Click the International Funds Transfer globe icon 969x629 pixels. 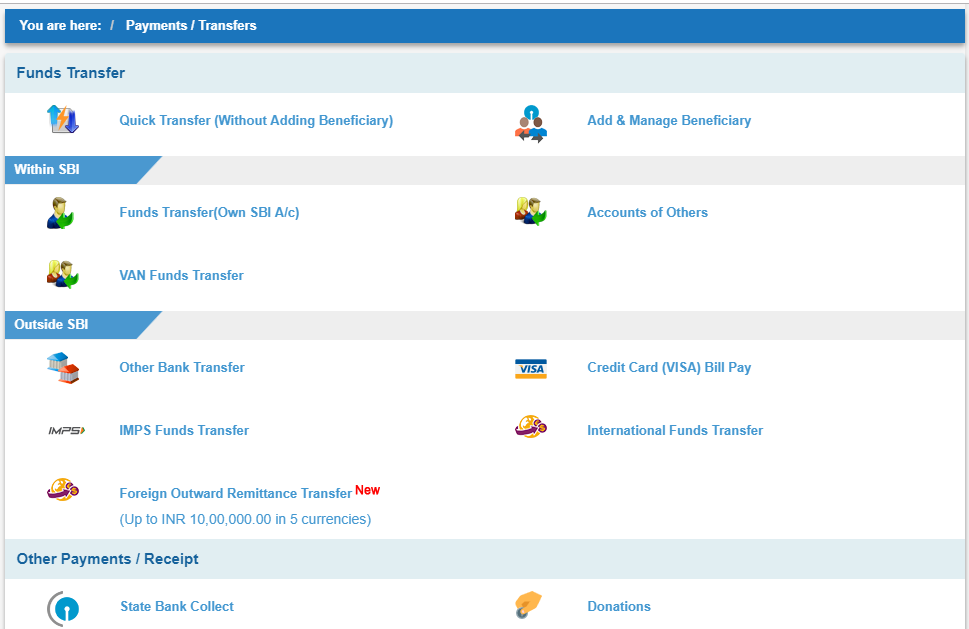(x=531, y=427)
